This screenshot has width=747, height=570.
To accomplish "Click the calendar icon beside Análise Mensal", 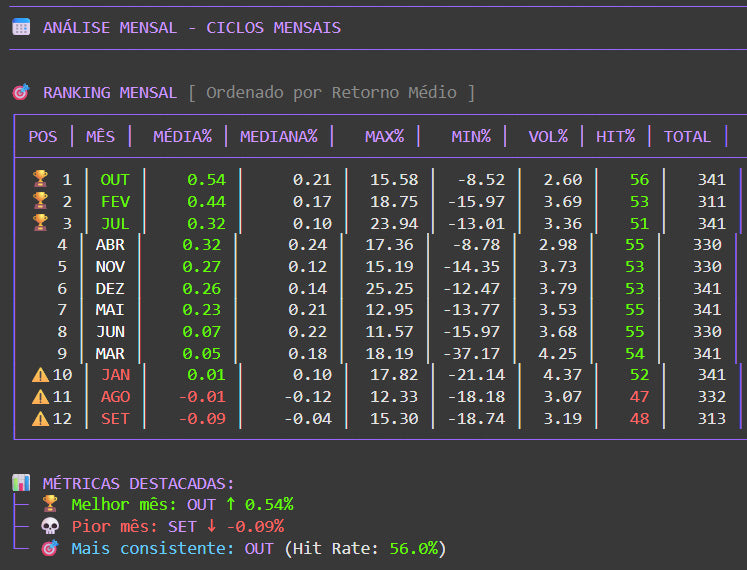I will click(x=21, y=27).
